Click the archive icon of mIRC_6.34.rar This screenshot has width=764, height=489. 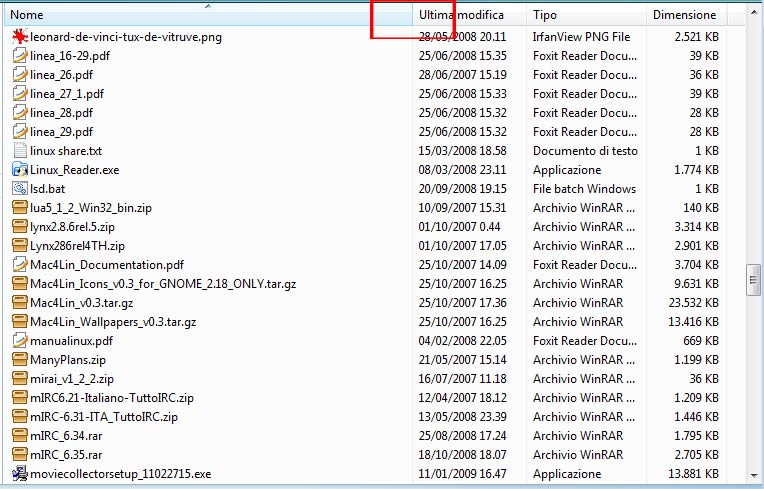[20, 435]
